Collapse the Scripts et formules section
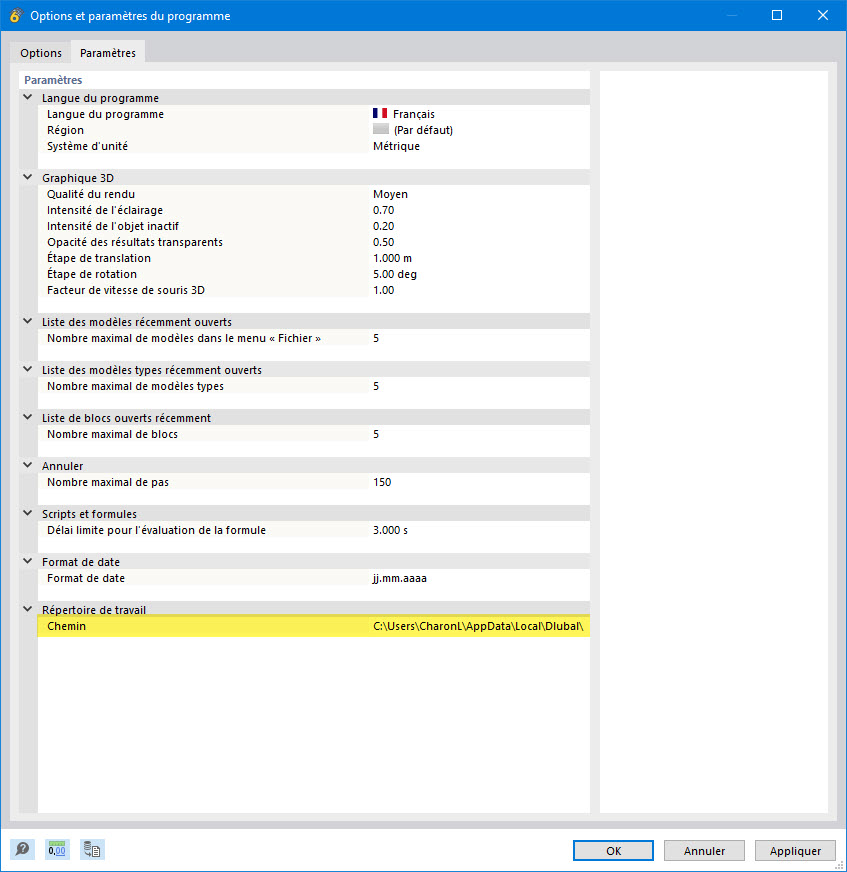Screen dimensions: 847x872 click(x=26, y=513)
